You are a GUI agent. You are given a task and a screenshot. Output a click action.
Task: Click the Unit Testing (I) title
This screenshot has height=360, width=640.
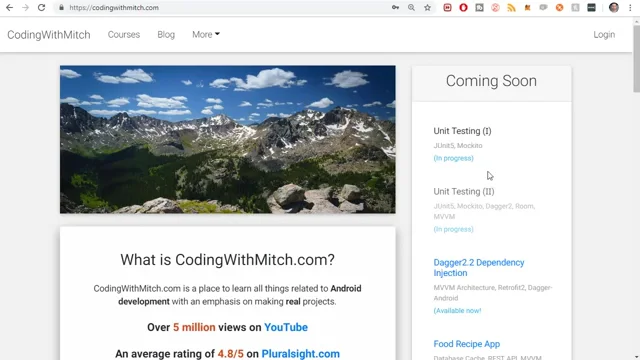pos(462,131)
